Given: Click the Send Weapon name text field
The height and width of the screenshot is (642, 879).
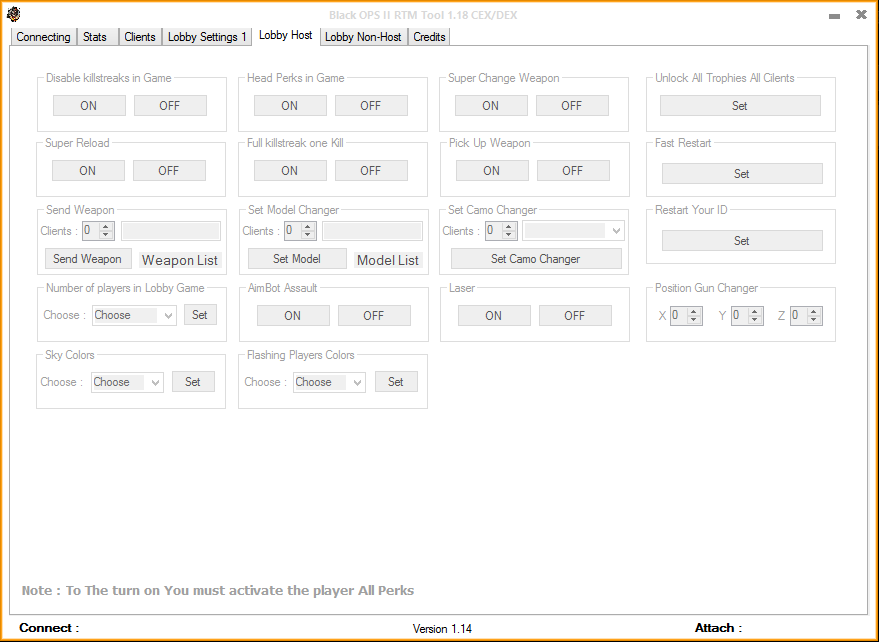Looking at the screenshot, I should [171, 230].
